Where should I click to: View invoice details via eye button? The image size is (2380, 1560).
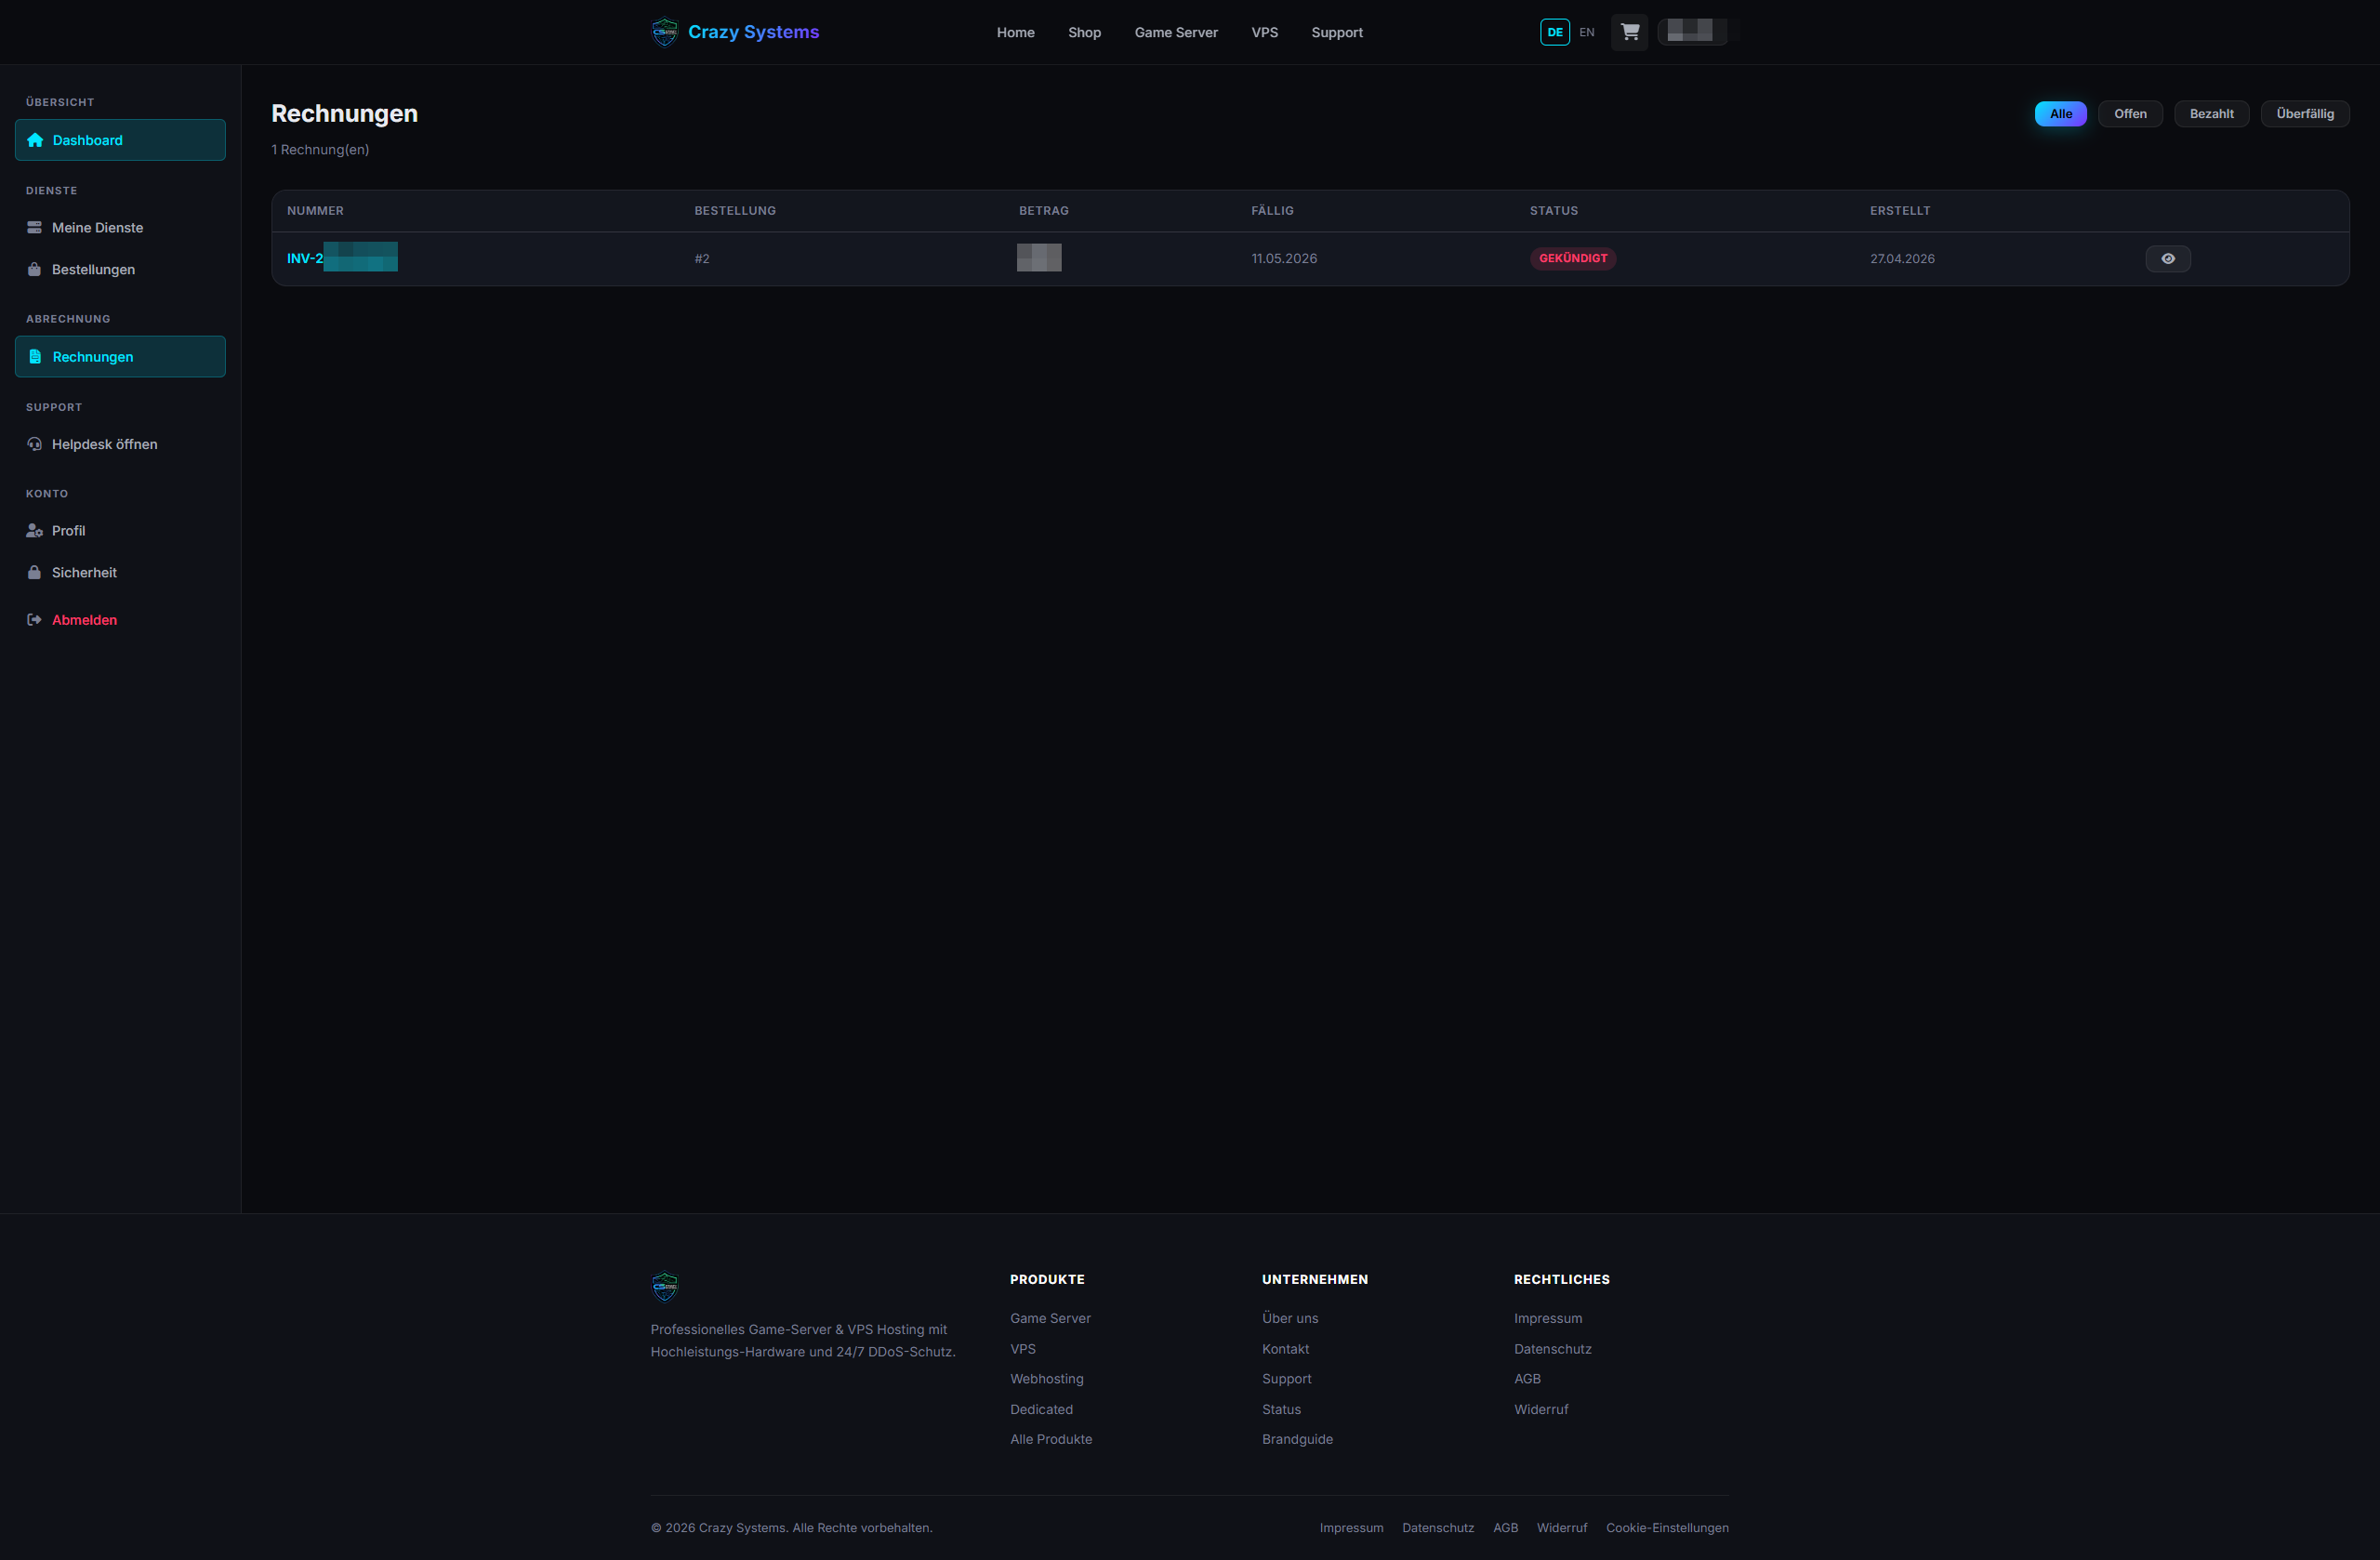tap(2167, 259)
